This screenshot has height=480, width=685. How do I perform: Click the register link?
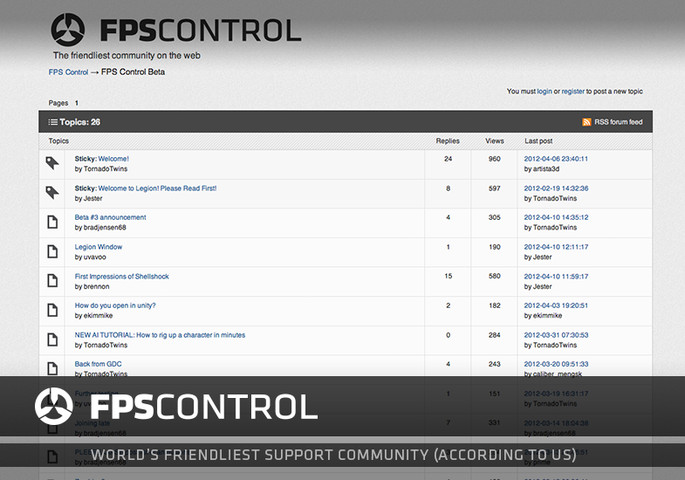click(573, 91)
